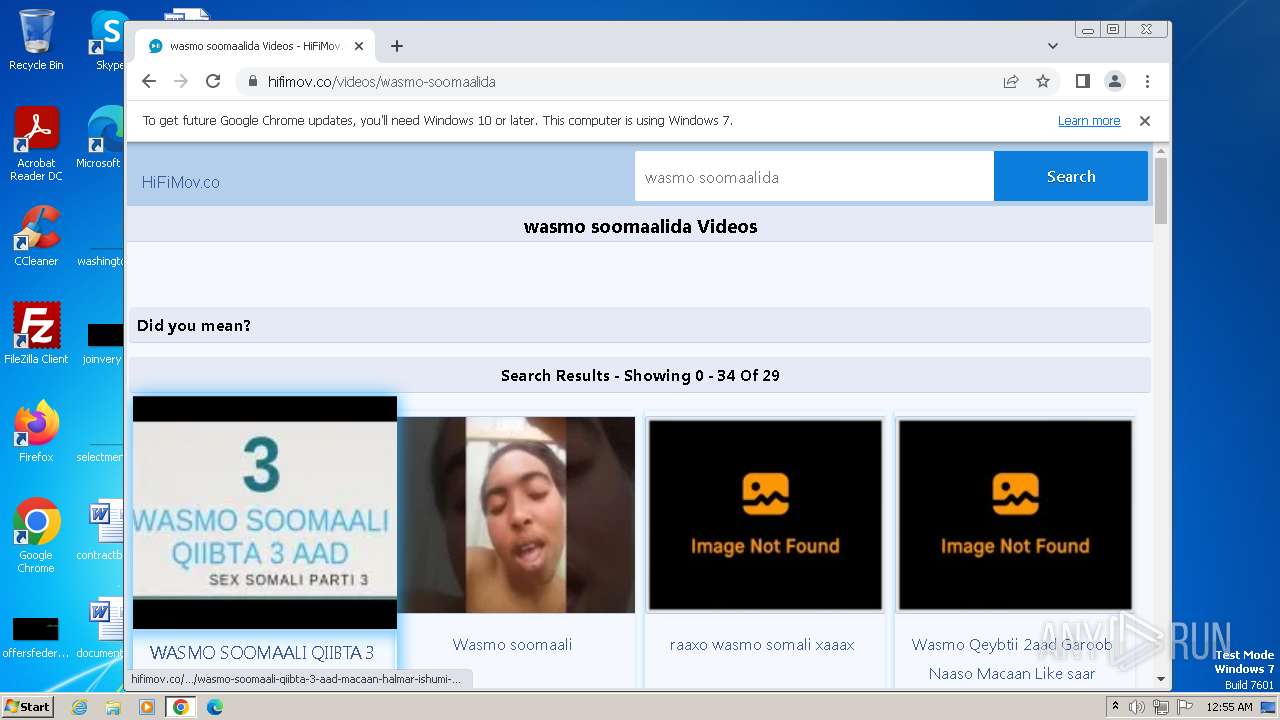Viewport: 1280px width, 720px height.
Task: Open the Windows Start menu
Action: [x=28, y=706]
